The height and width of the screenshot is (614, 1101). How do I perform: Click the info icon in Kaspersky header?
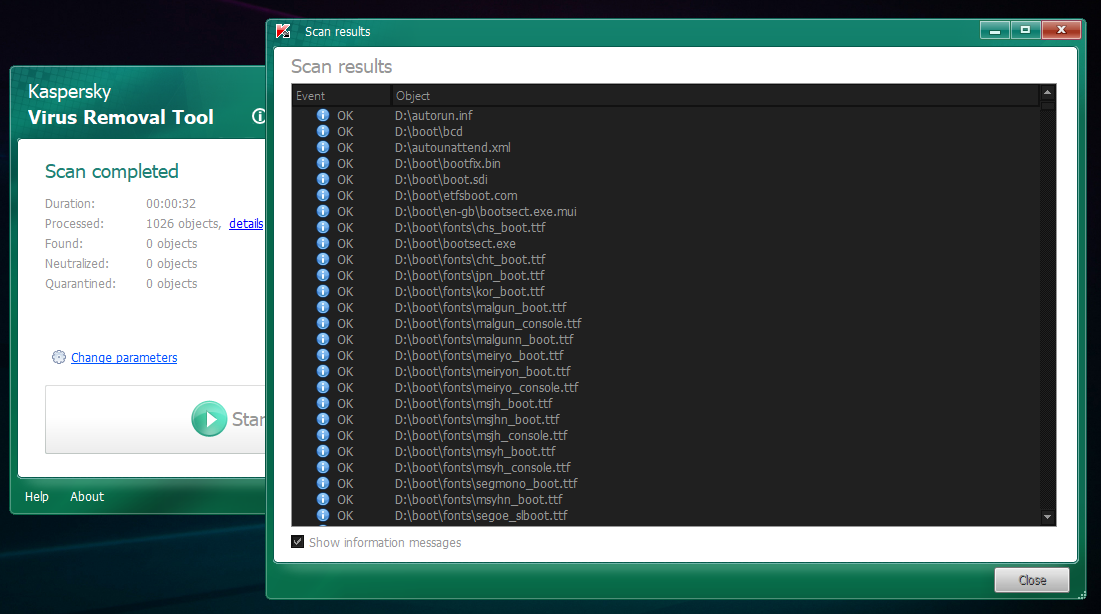tap(259, 116)
